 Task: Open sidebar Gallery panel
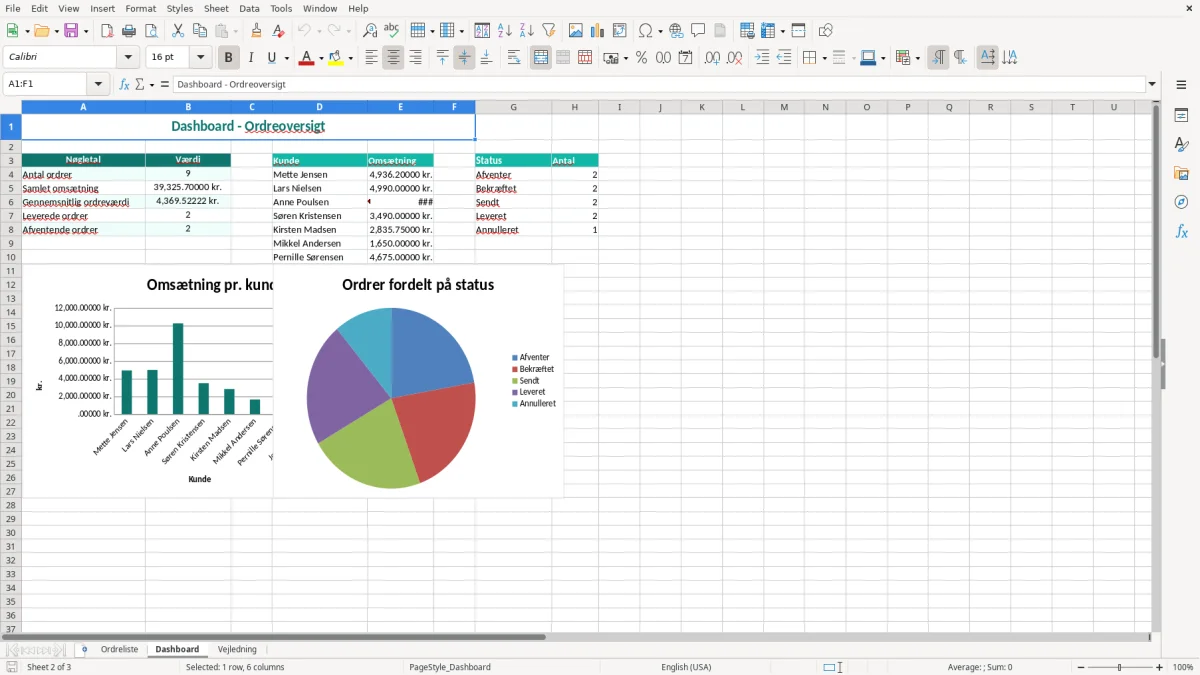click(1181, 174)
